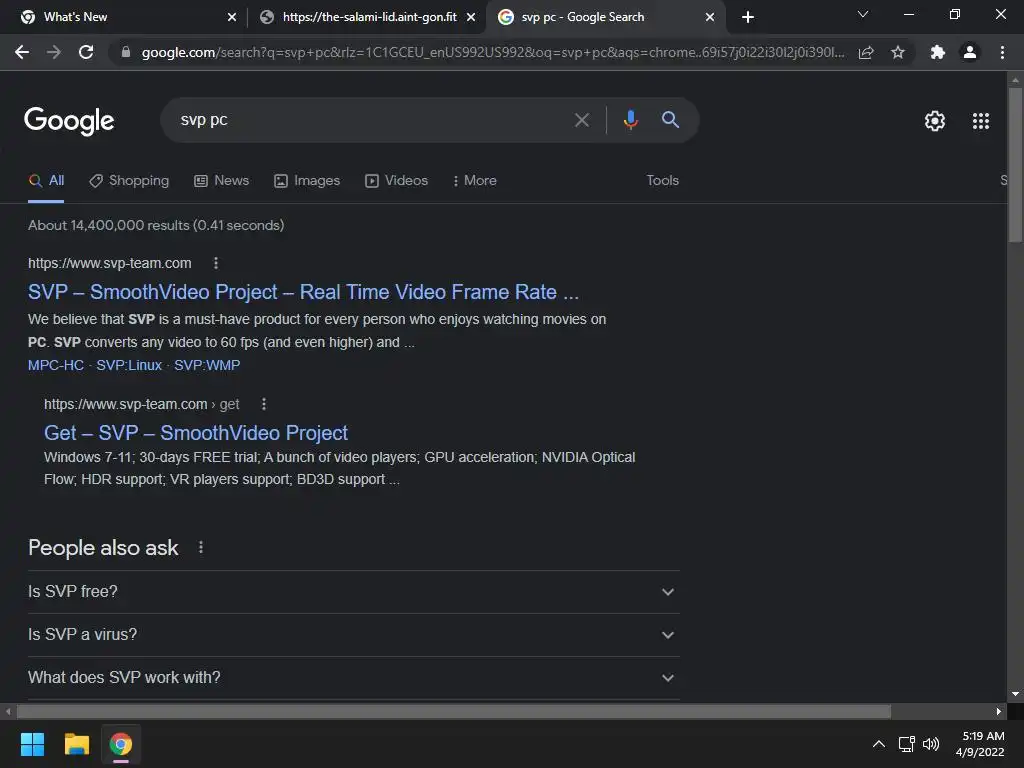Open Windows Start menu

[32, 744]
